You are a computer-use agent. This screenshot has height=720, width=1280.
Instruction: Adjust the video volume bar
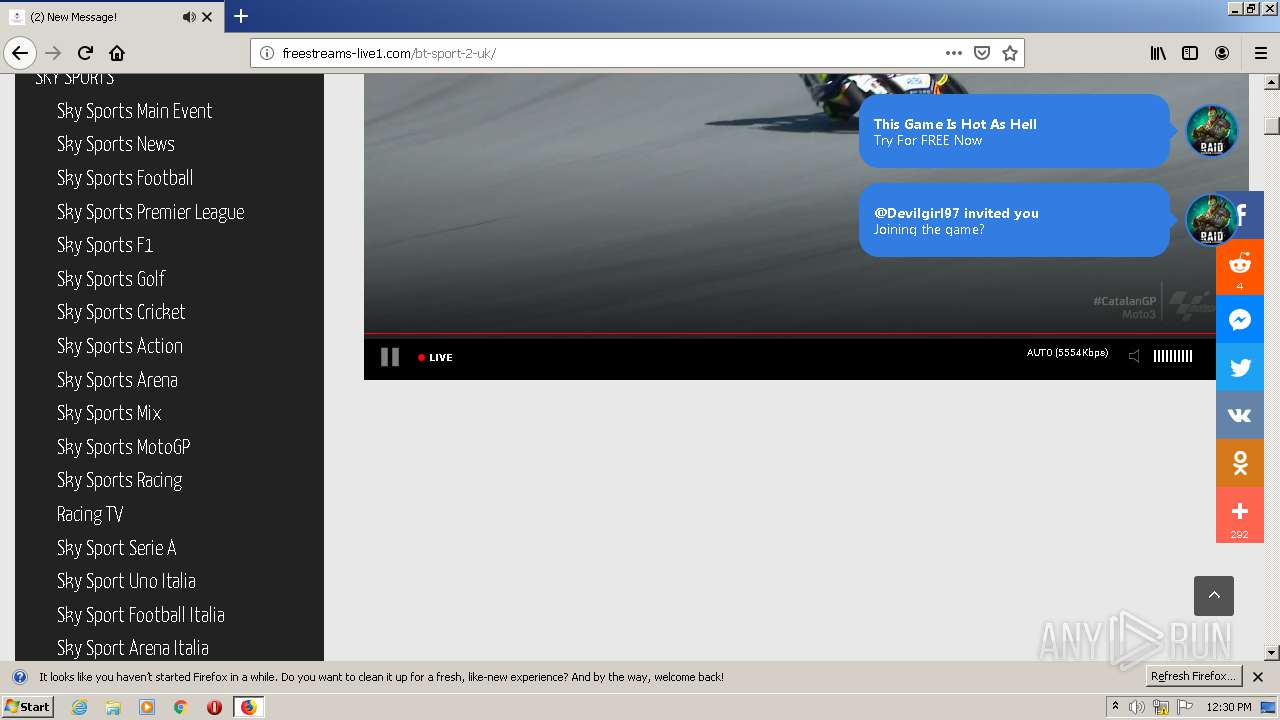tap(1172, 356)
